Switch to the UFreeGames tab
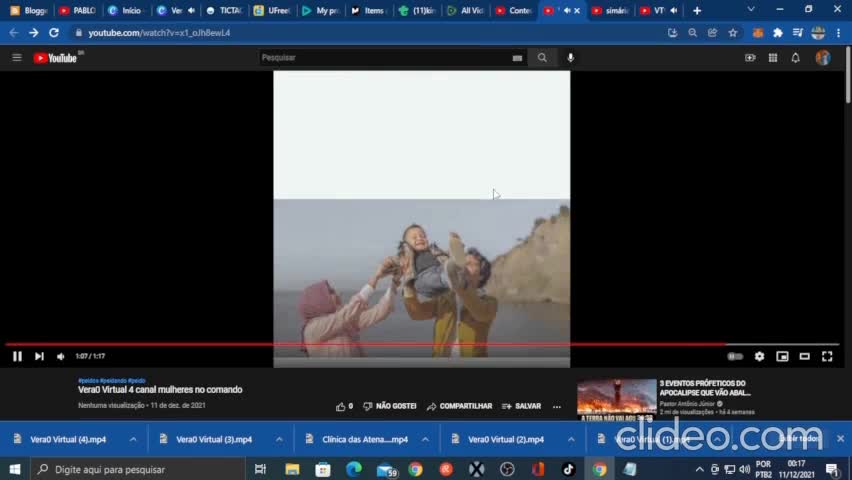The image size is (852, 480). tap(273, 10)
